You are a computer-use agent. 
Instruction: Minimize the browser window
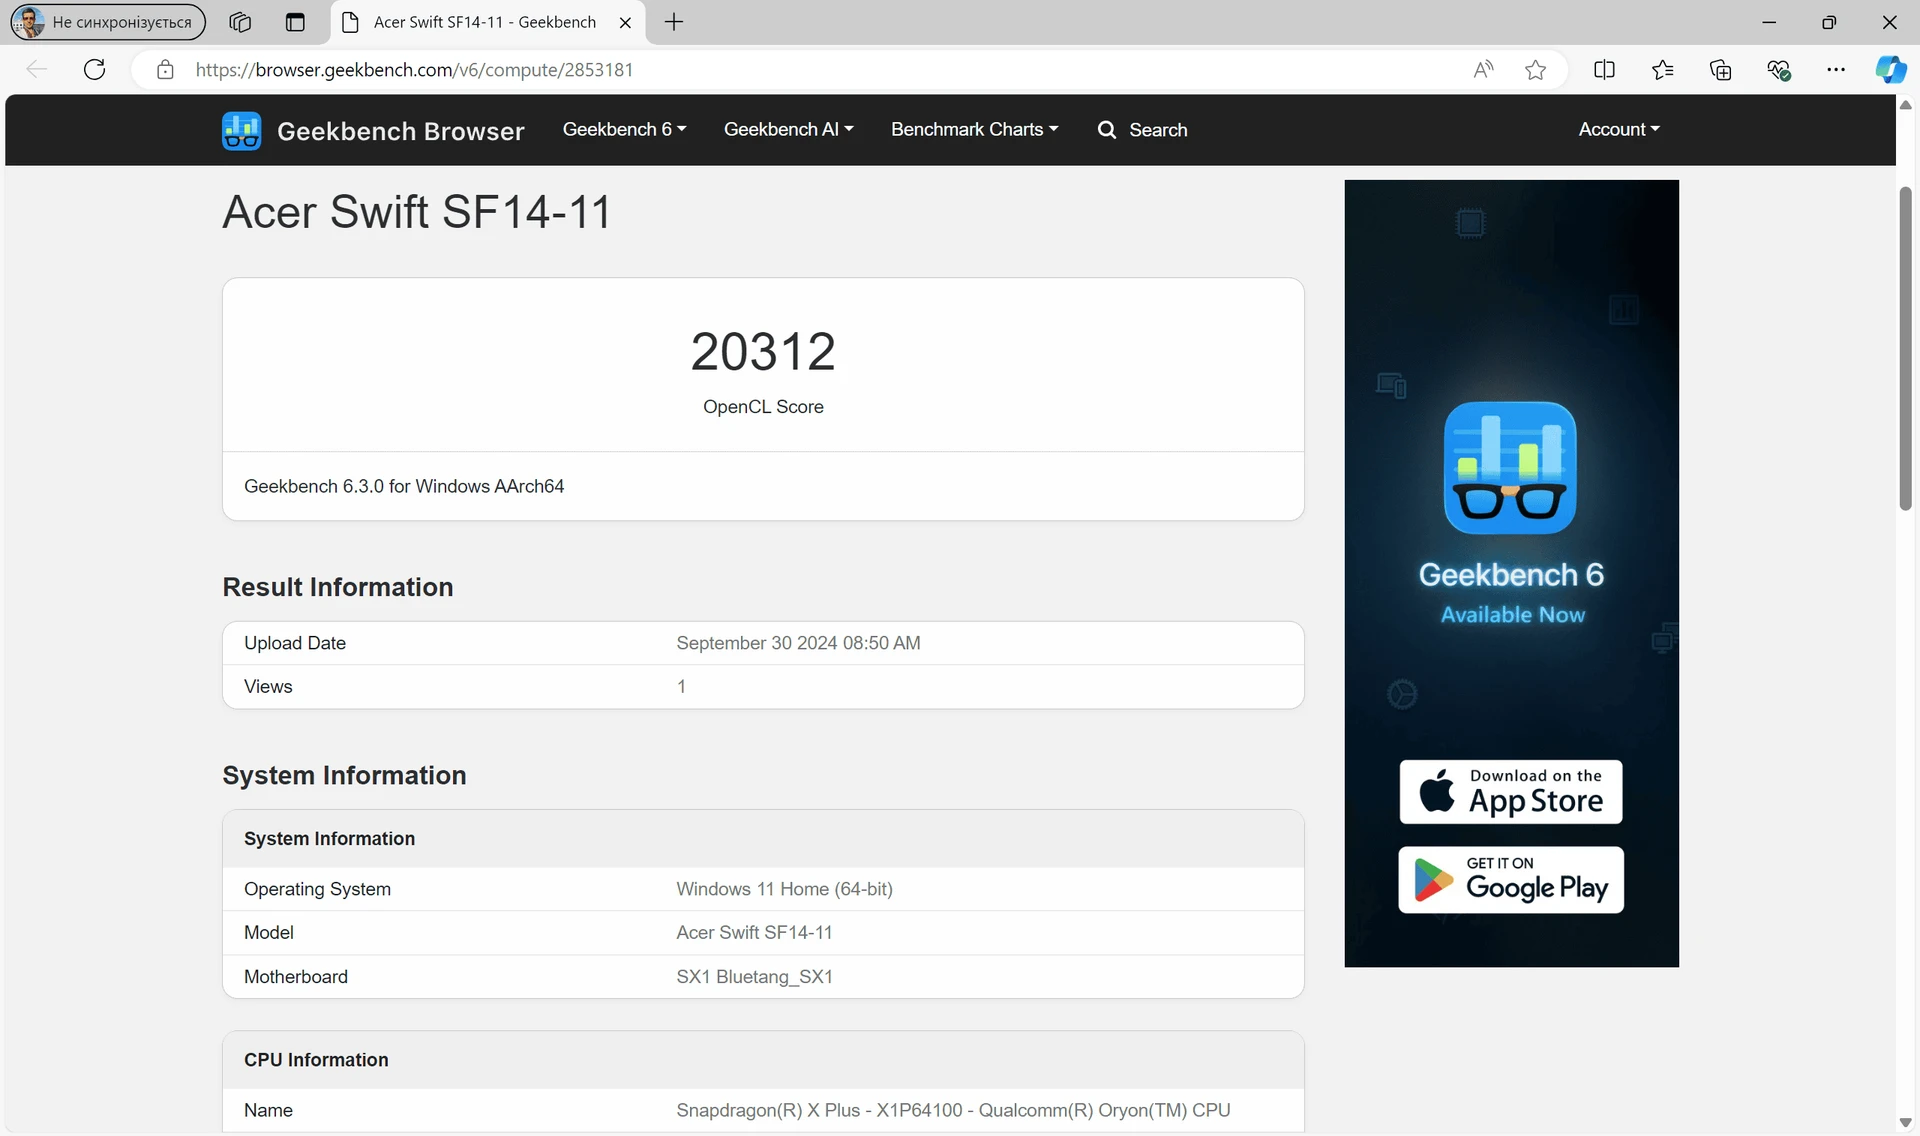1769,22
